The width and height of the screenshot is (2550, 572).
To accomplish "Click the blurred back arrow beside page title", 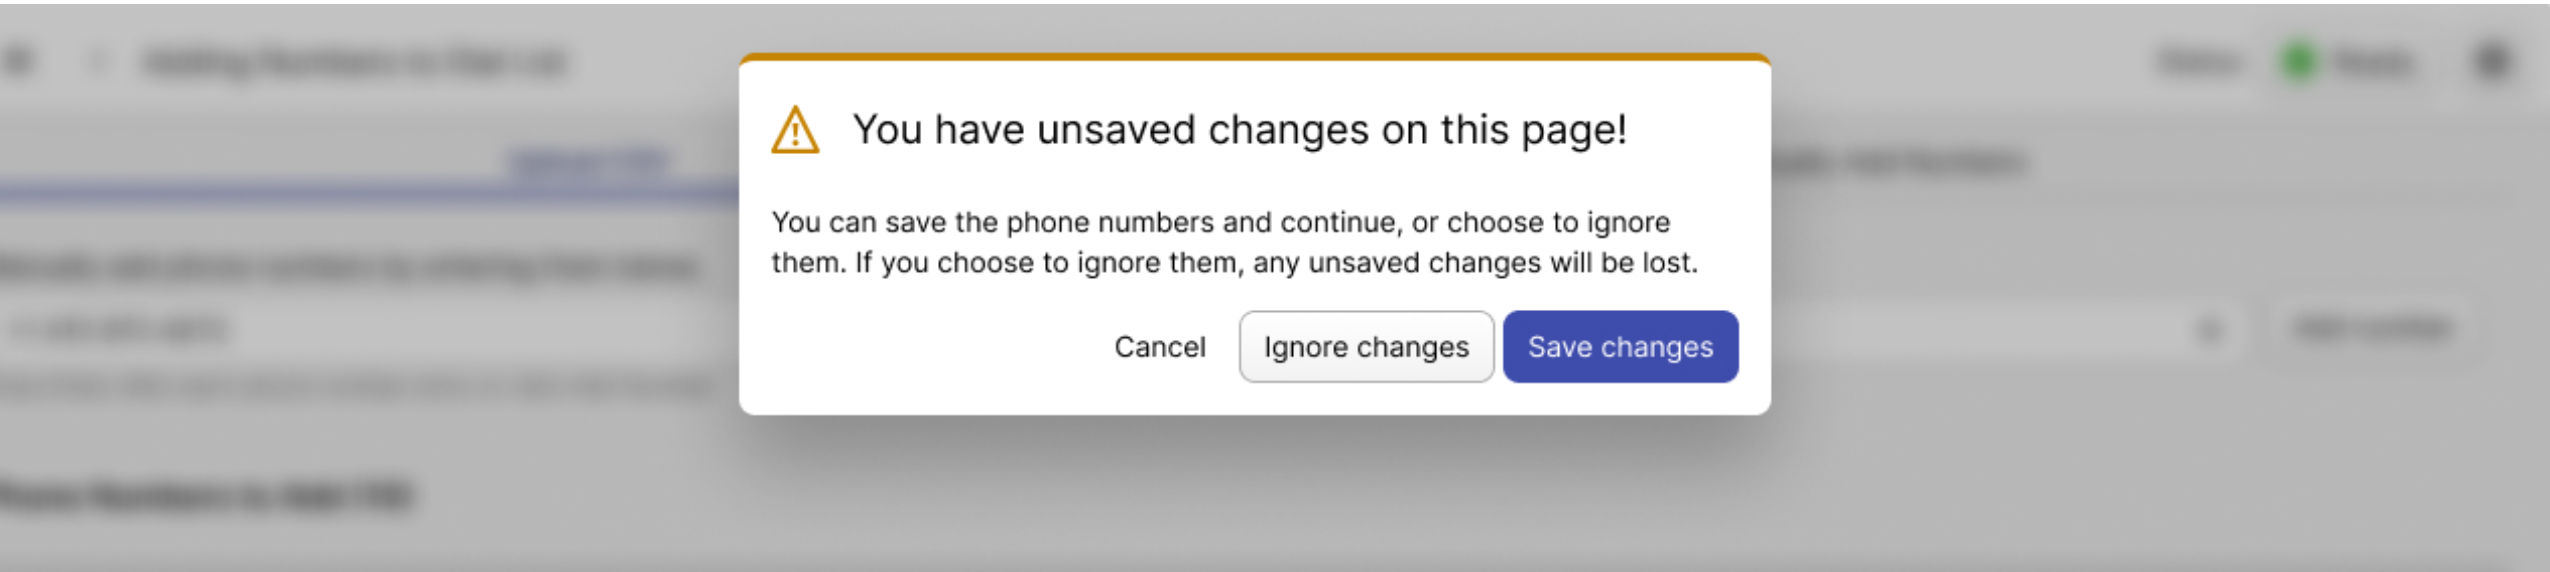I will point(97,62).
